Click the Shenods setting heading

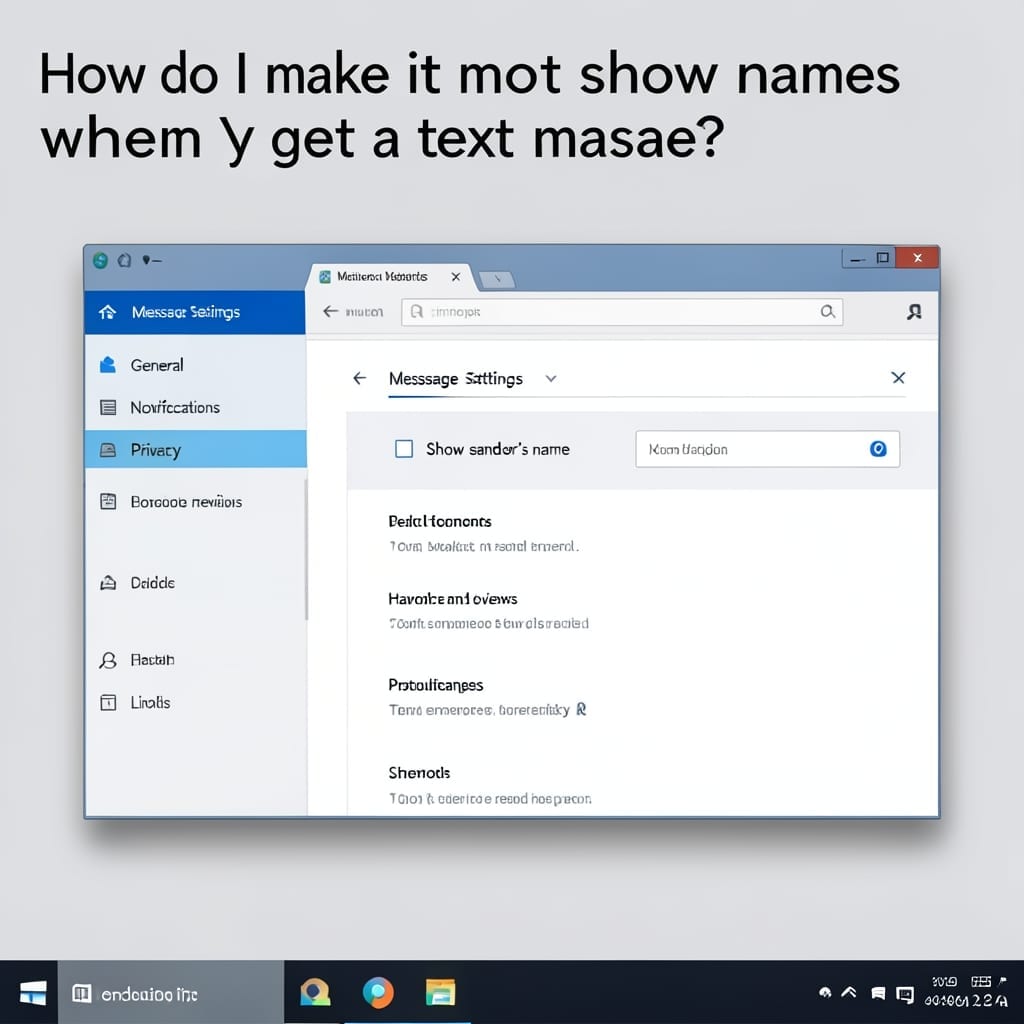[x=419, y=773]
